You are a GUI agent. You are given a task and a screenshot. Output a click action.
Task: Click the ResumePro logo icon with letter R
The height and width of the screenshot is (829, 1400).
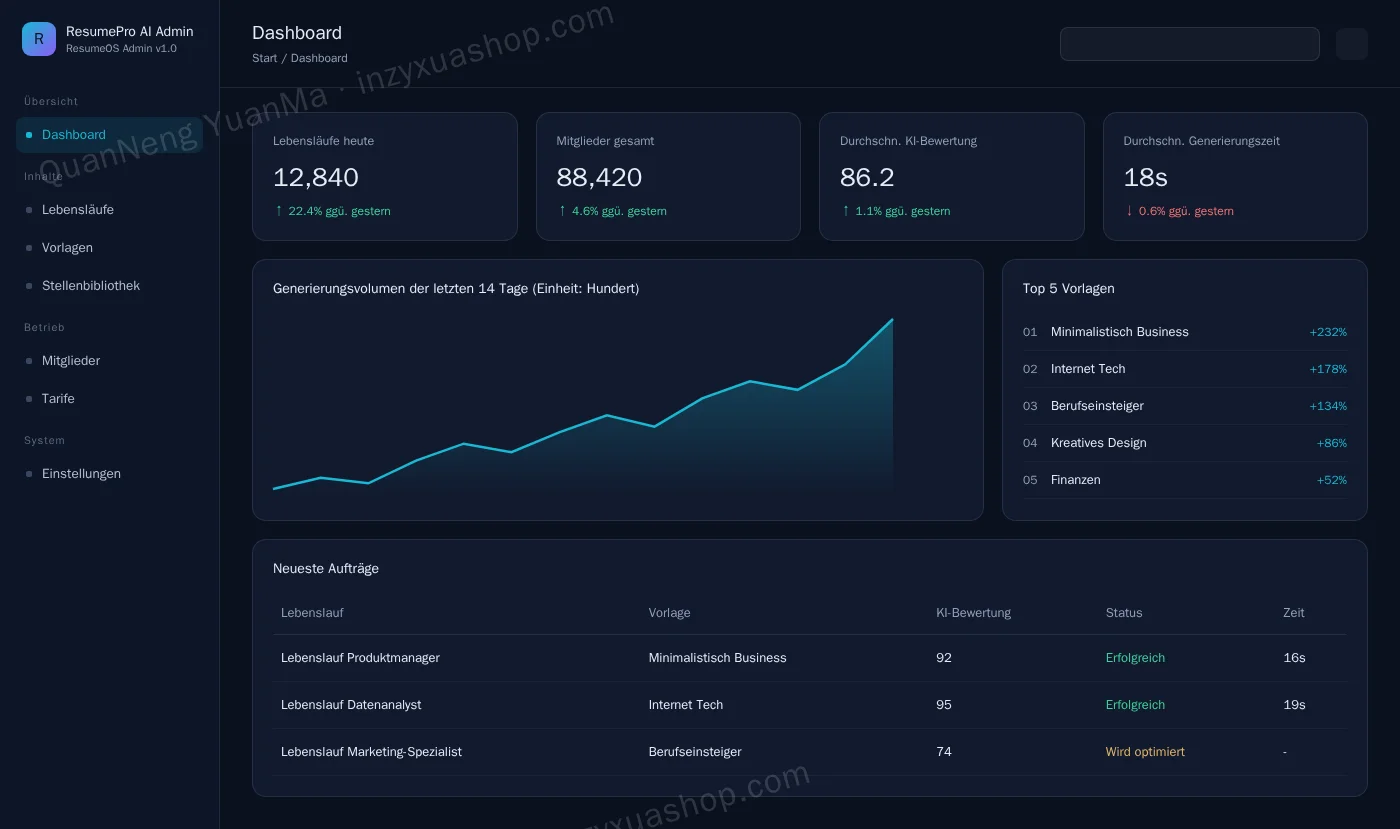39,39
